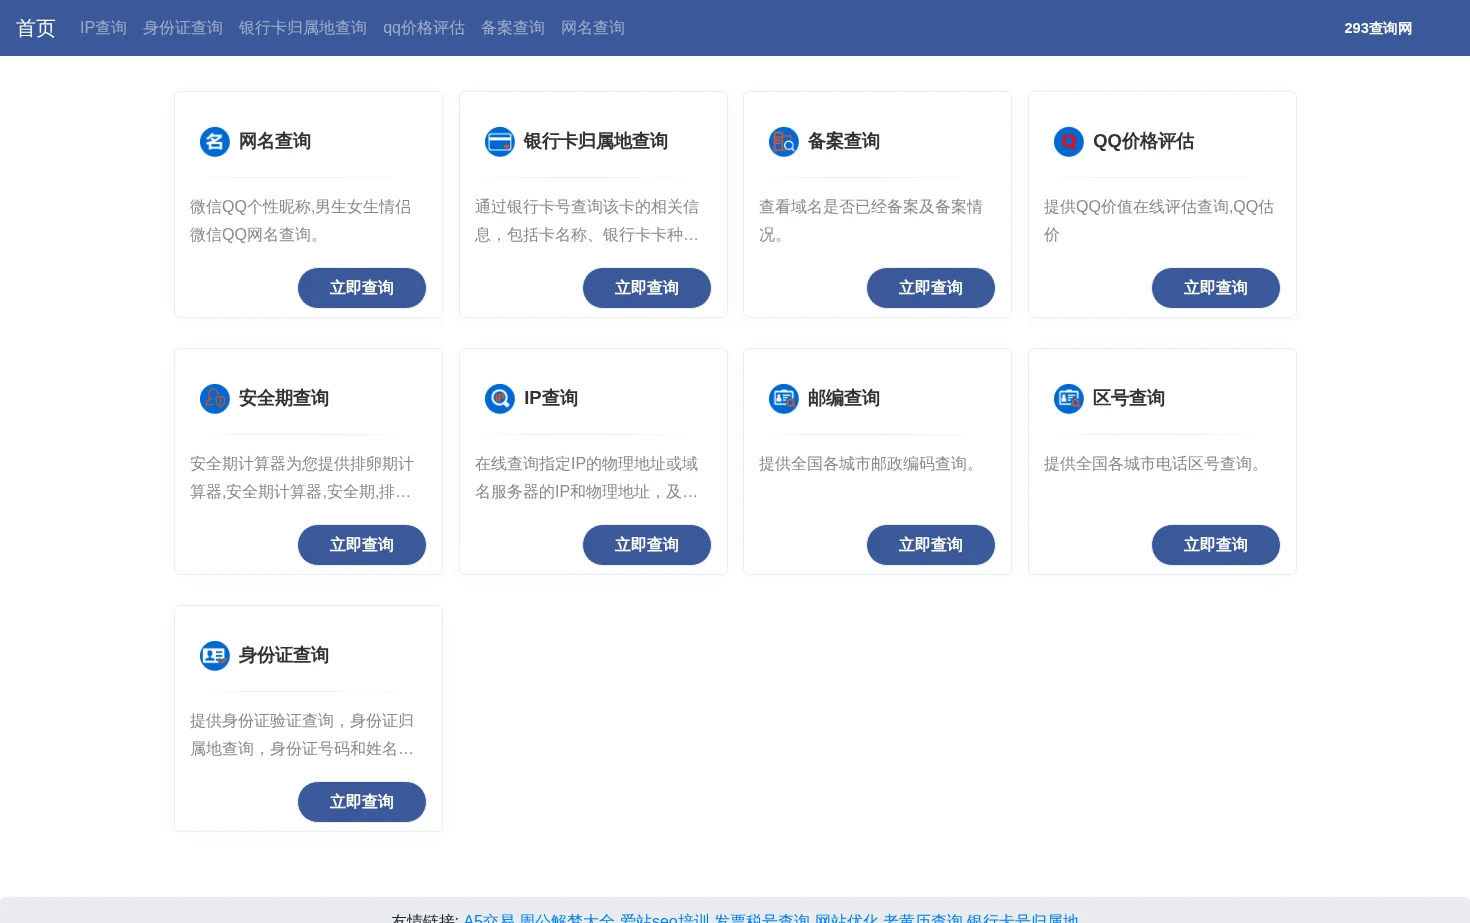Select 网名查询 in the top navigation
Image resolution: width=1470 pixels, height=923 pixels.
point(593,28)
